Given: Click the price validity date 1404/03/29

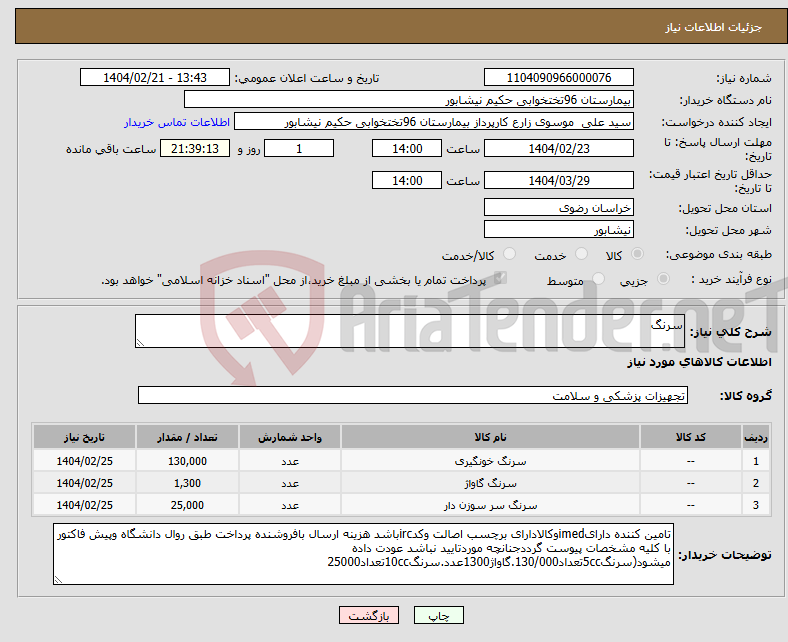Looking at the screenshot, I should point(558,180).
